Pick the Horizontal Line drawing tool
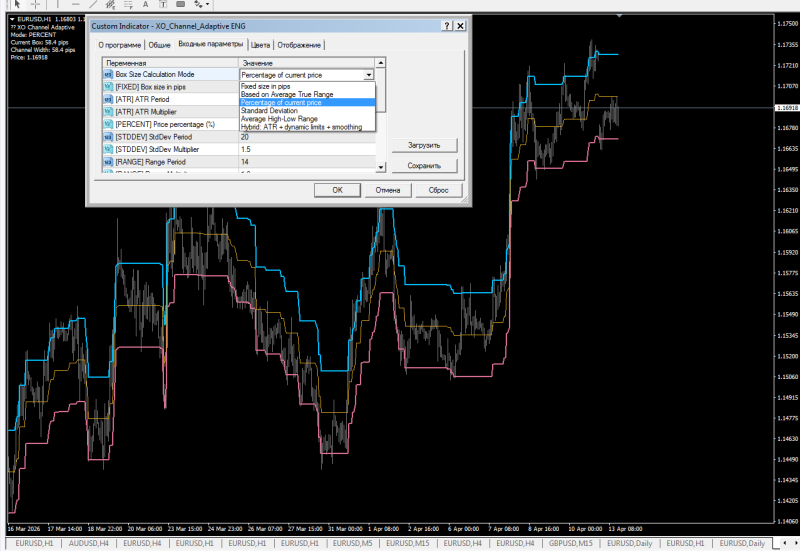 coord(76,4)
